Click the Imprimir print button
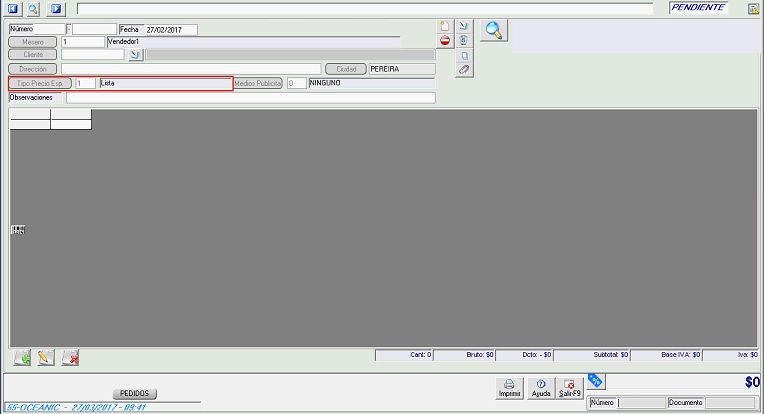Image resolution: width=764 pixels, height=414 pixels. click(509, 389)
